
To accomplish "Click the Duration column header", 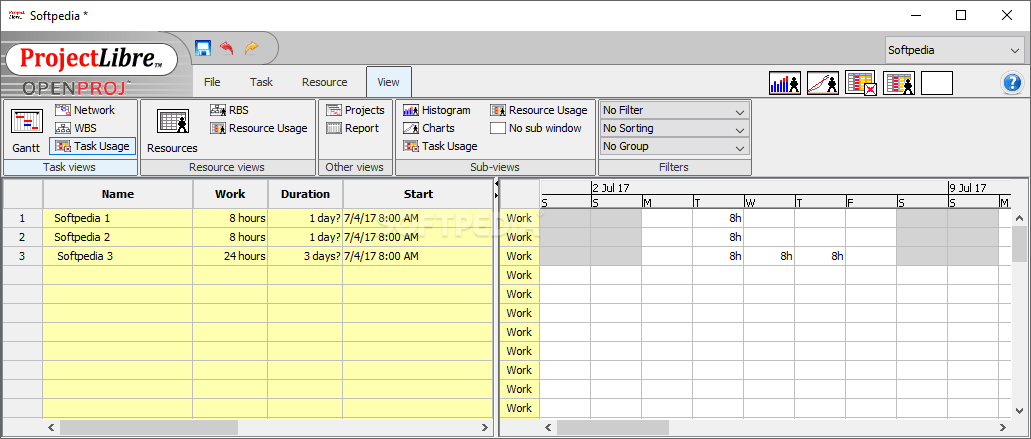I will tap(305, 194).
